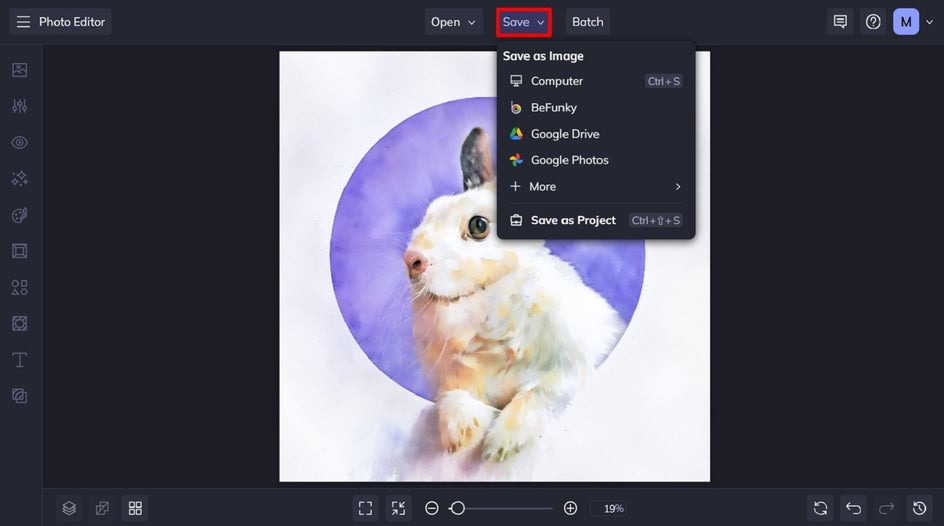944x526 pixels.
Task: Click the zoom slider handle
Action: (458, 509)
